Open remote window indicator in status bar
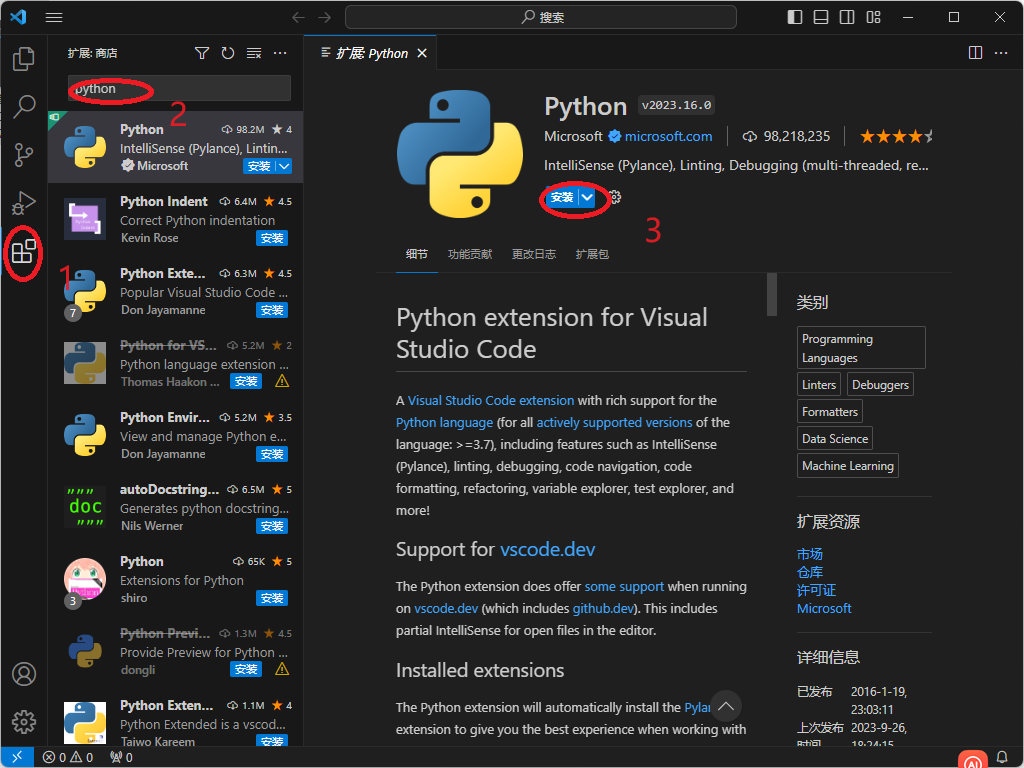Image resolution: width=1024 pixels, height=768 pixels. coord(17,757)
